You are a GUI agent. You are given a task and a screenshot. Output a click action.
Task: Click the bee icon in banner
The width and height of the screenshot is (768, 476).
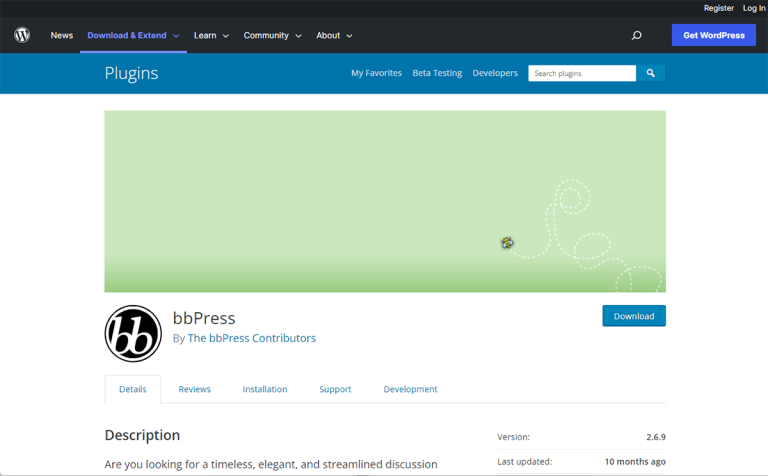point(507,242)
